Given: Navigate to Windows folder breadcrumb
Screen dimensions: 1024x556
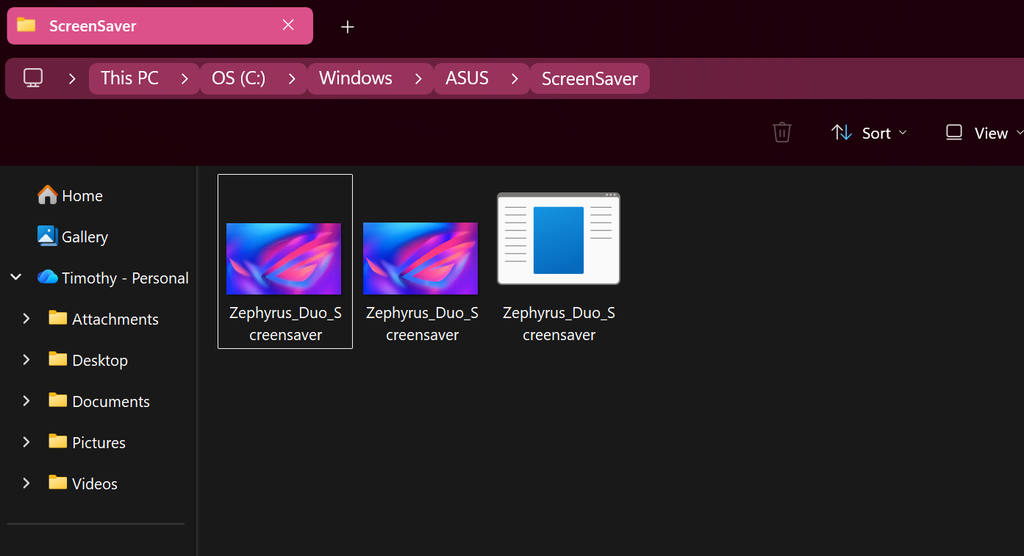Looking at the screenshot, I should pos(355,78).
